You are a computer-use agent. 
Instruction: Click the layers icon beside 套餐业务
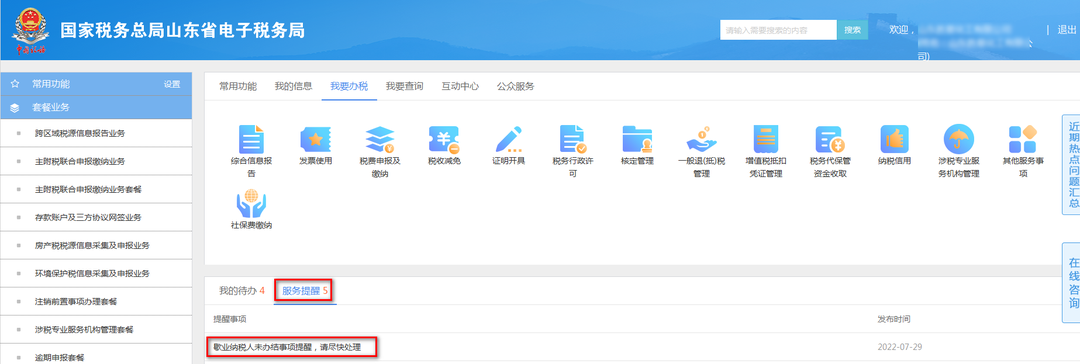click(14, 108)
